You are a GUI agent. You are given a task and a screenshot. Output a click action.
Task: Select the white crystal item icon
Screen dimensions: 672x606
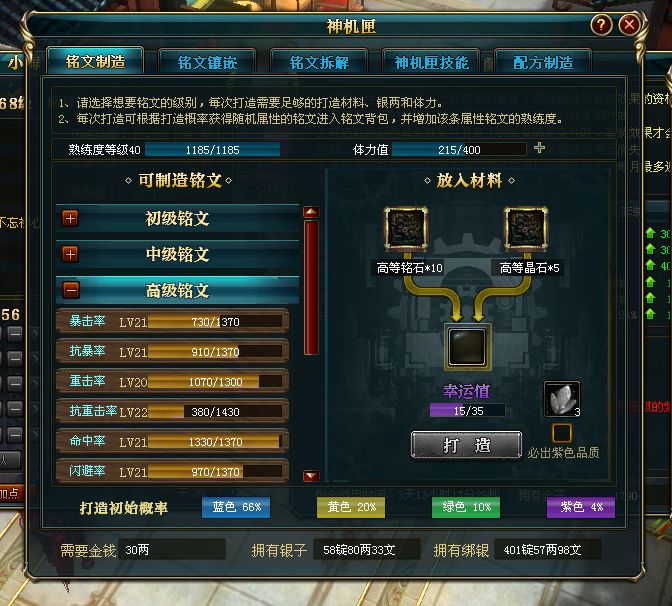pyautogui.click(x=562, y=399)
